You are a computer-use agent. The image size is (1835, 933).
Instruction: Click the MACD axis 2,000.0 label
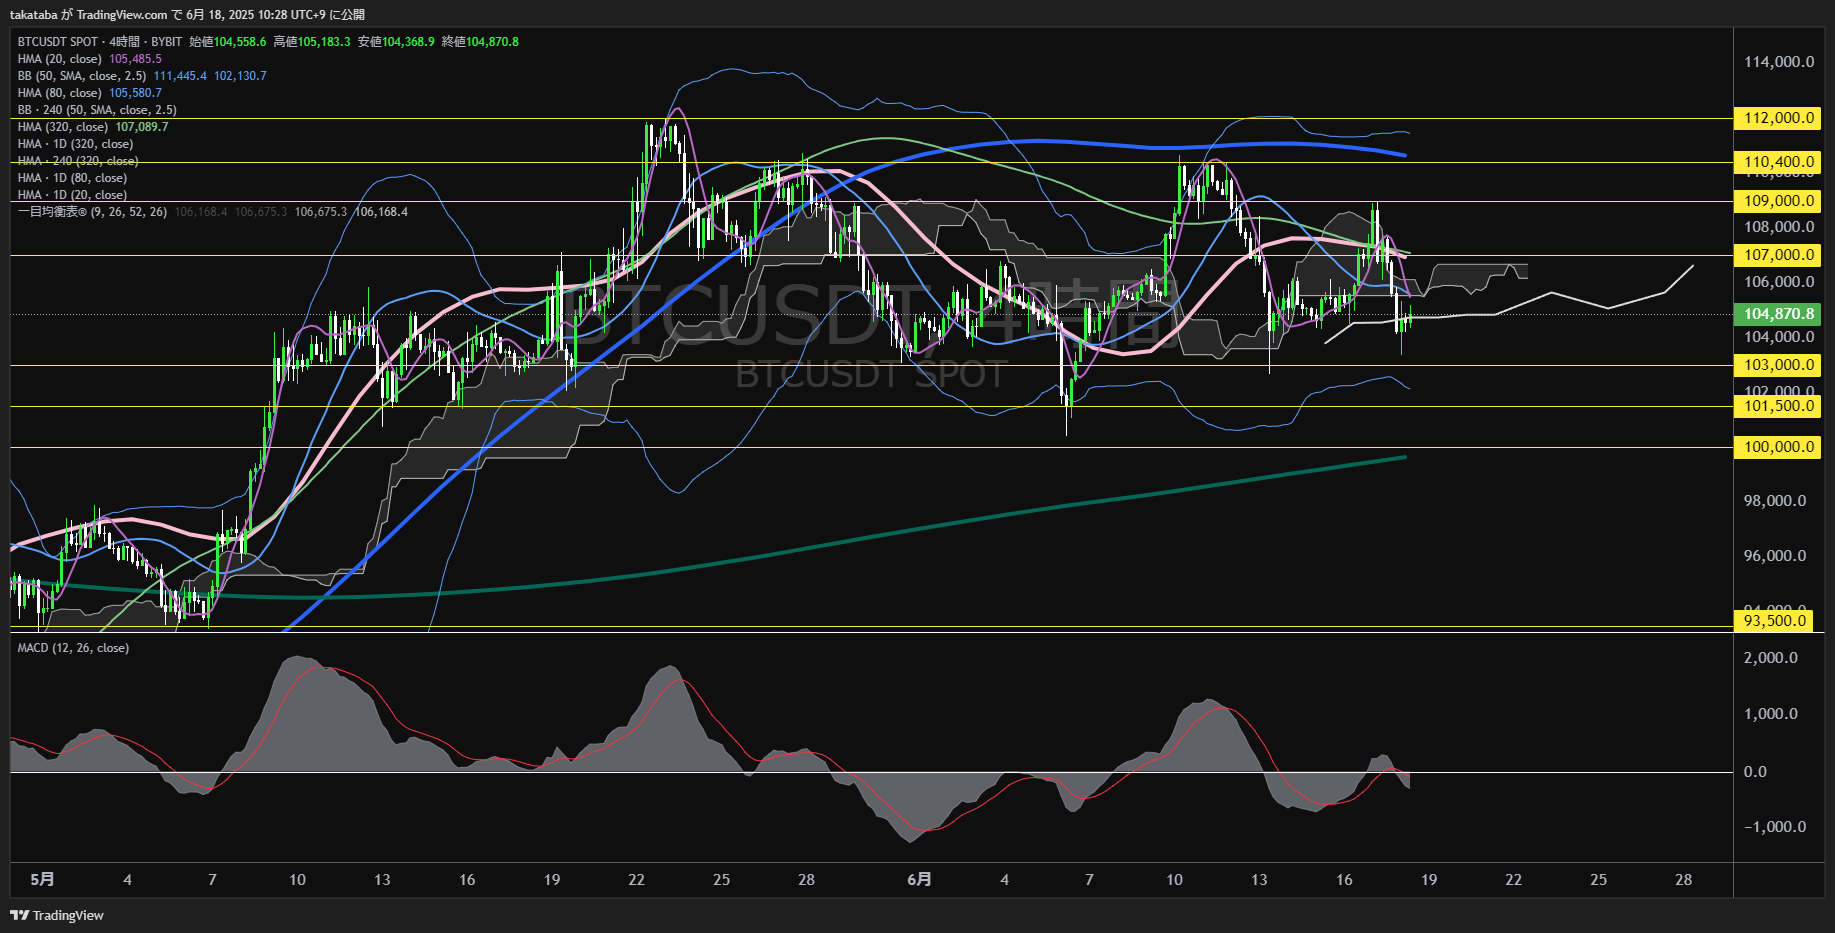pos(1770,658)
